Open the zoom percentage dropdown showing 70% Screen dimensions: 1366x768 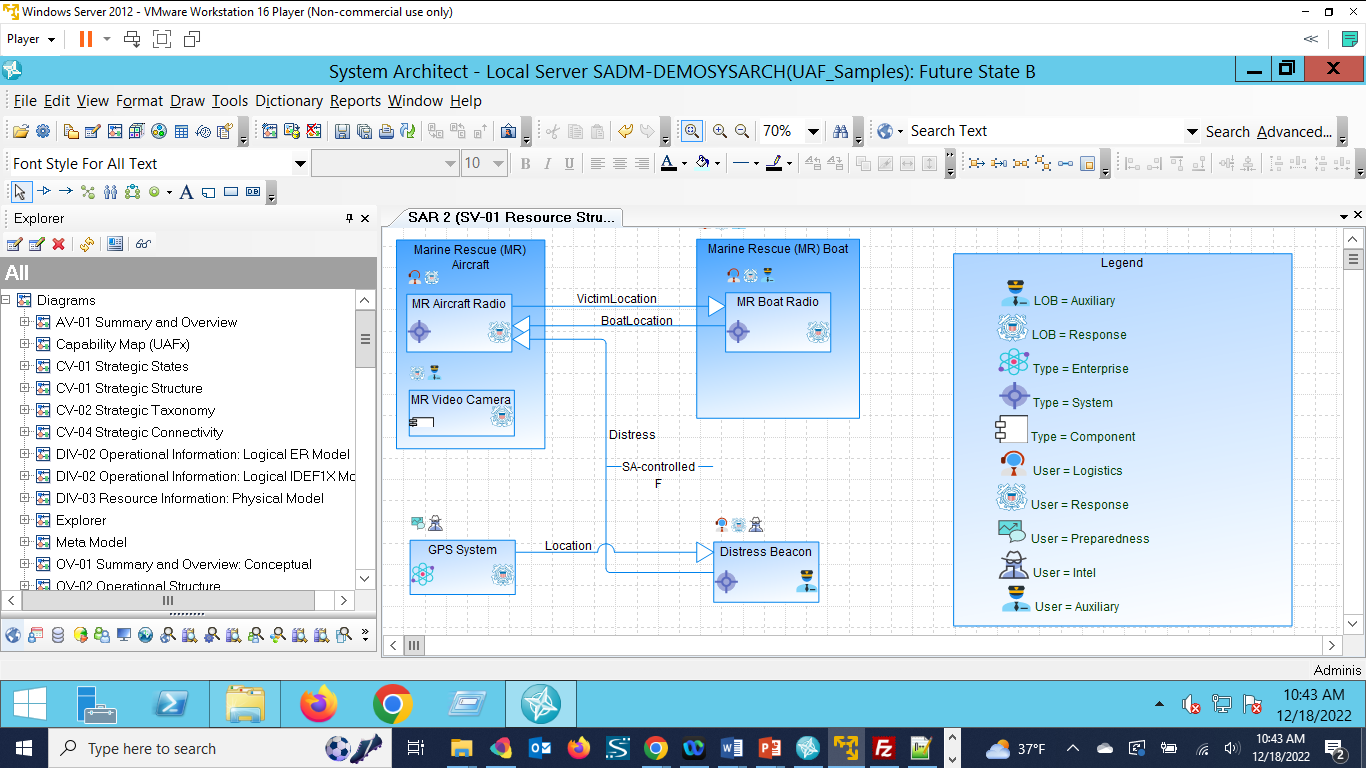click(814, 131)
